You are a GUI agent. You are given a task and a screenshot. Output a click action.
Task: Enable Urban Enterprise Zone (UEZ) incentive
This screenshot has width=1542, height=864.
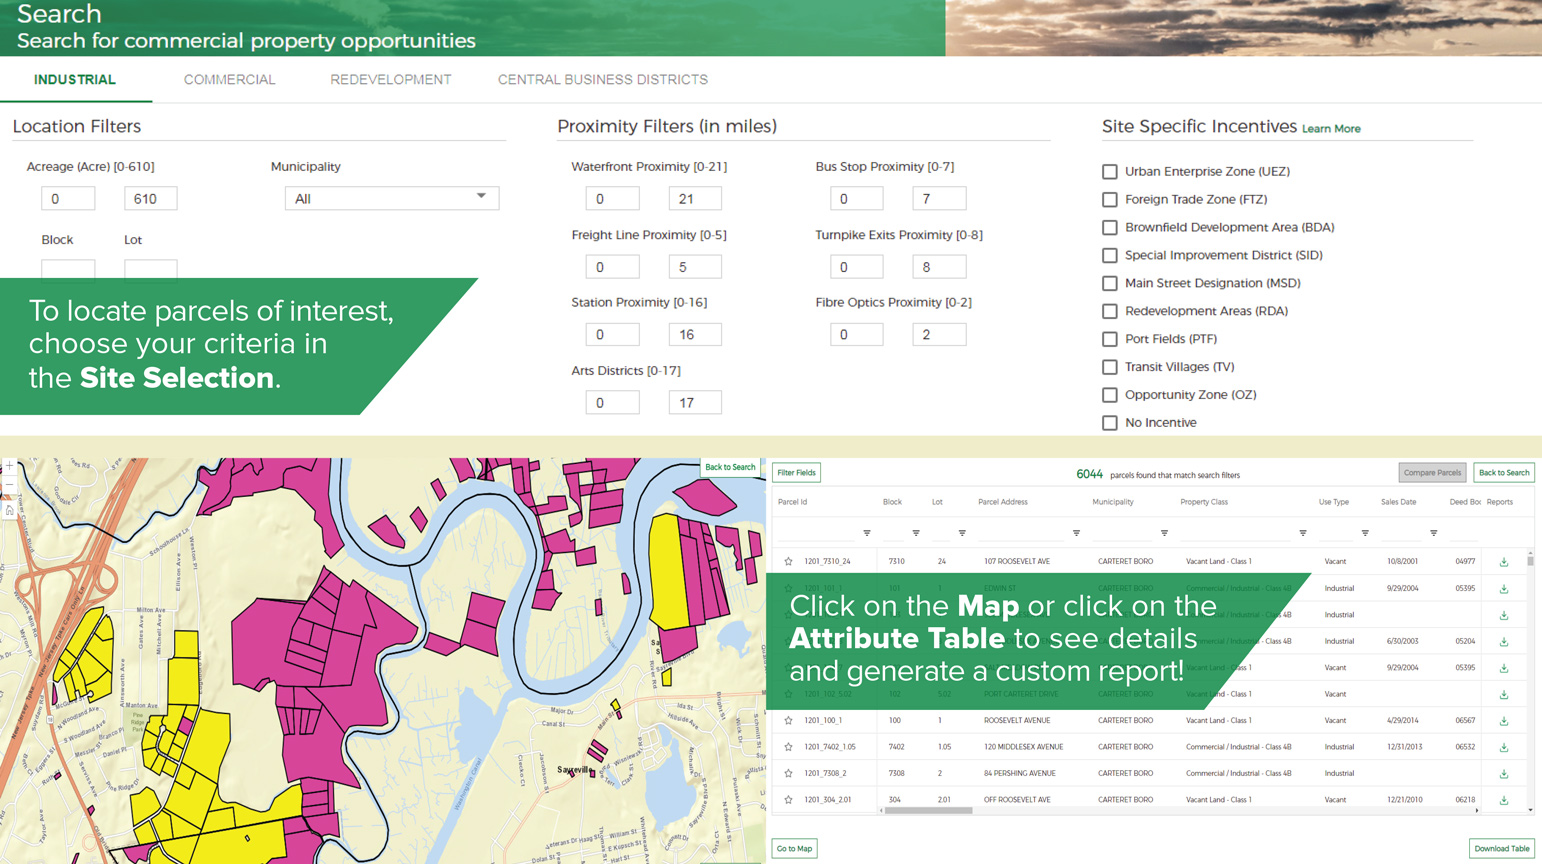[1110, 172]
